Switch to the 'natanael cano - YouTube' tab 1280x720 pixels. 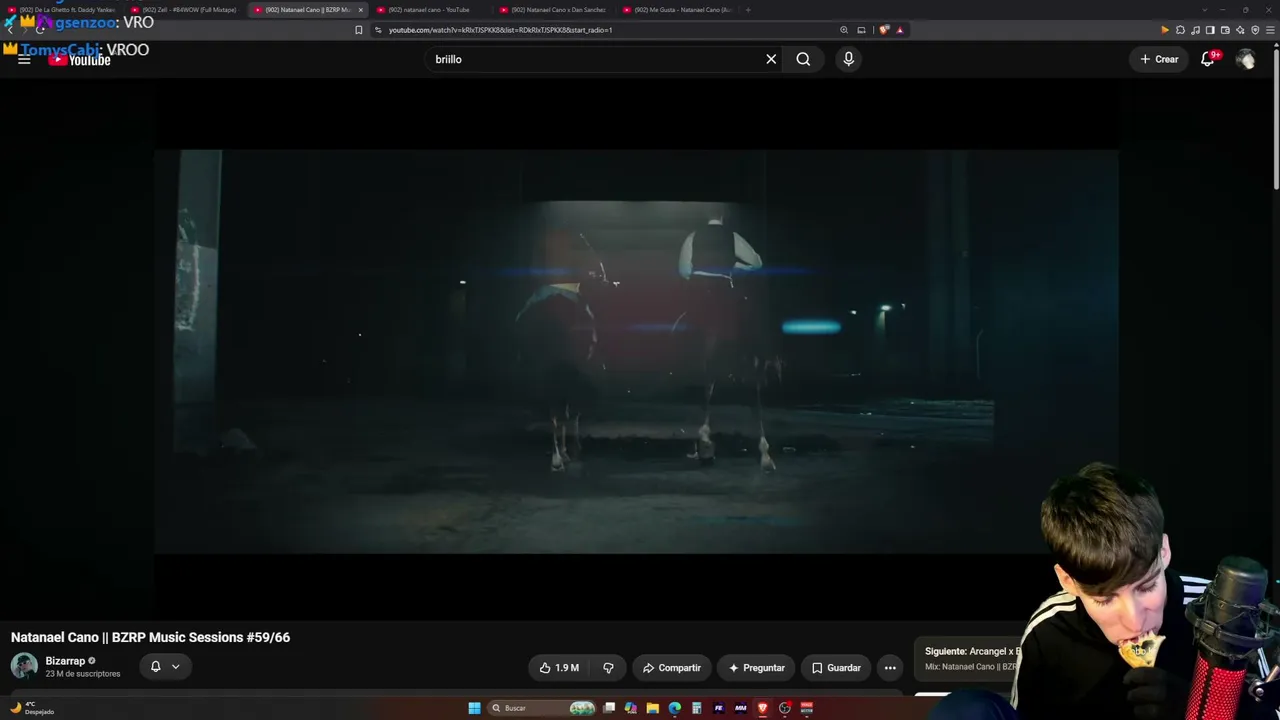(x=428, y=10)
